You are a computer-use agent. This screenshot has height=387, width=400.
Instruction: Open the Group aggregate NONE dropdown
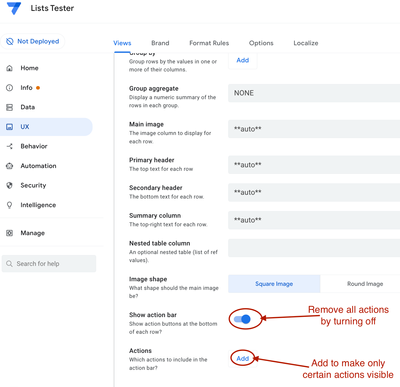pos(314,93)
